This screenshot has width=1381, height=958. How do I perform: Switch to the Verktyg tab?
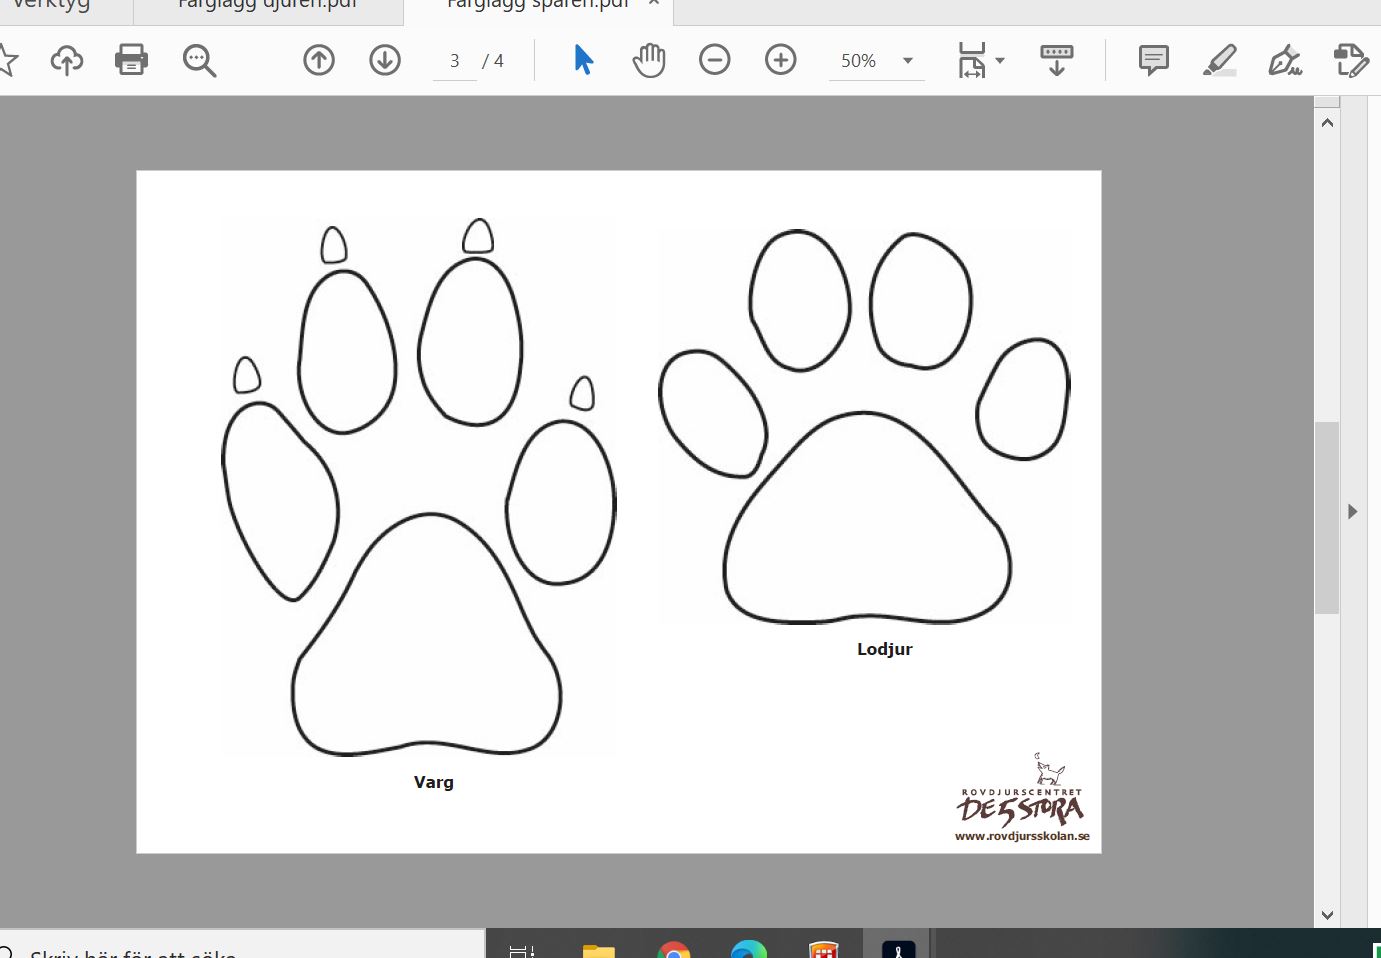[50, 5]
